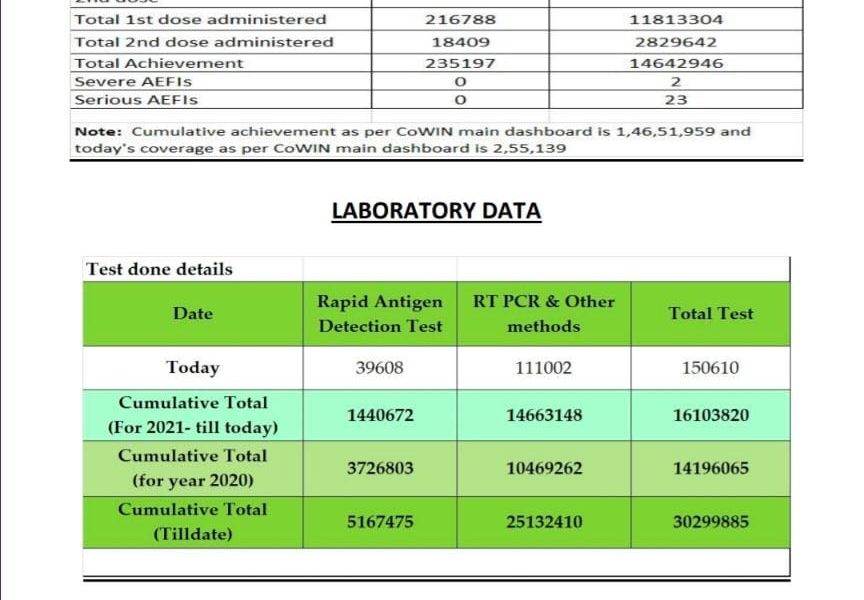Select the "Severe AEFIs" label
Image resolution: width=864 pixels, height=600 pixels.
[x=133, y=82]
